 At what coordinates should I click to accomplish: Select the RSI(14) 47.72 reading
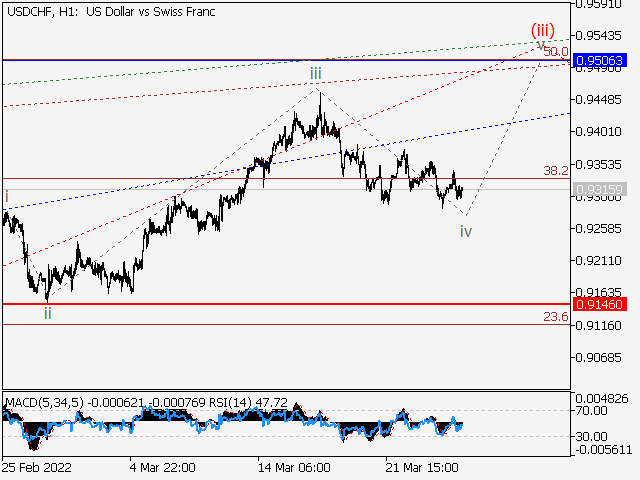click(x=248, y=403)
